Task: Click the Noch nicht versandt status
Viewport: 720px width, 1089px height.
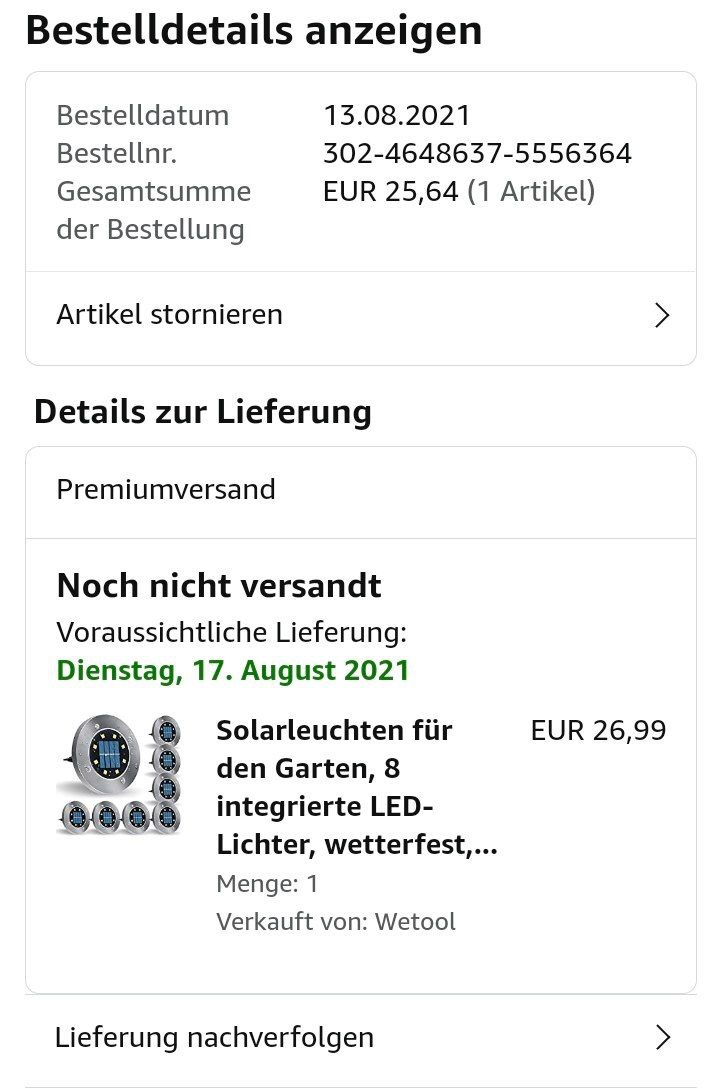Action: [x=219, y=585]
